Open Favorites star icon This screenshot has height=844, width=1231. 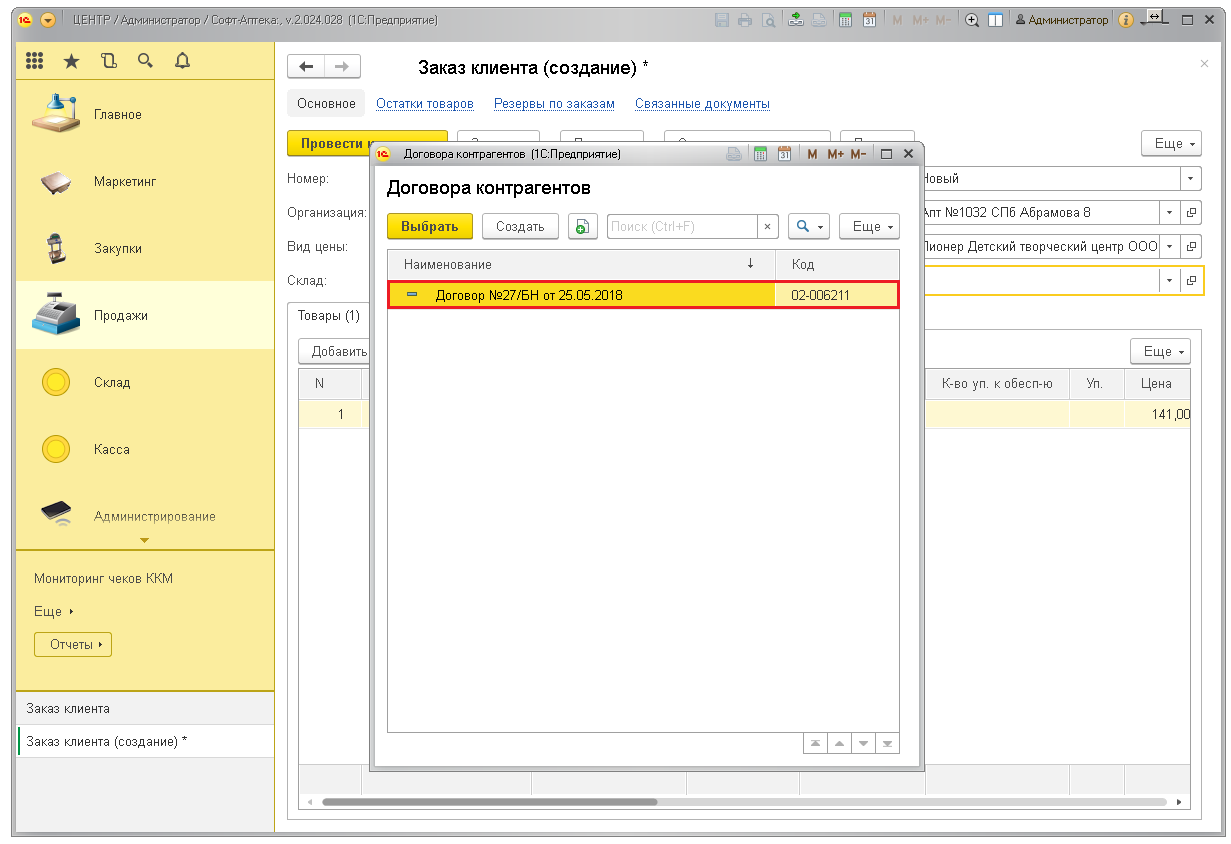point(71,62)
